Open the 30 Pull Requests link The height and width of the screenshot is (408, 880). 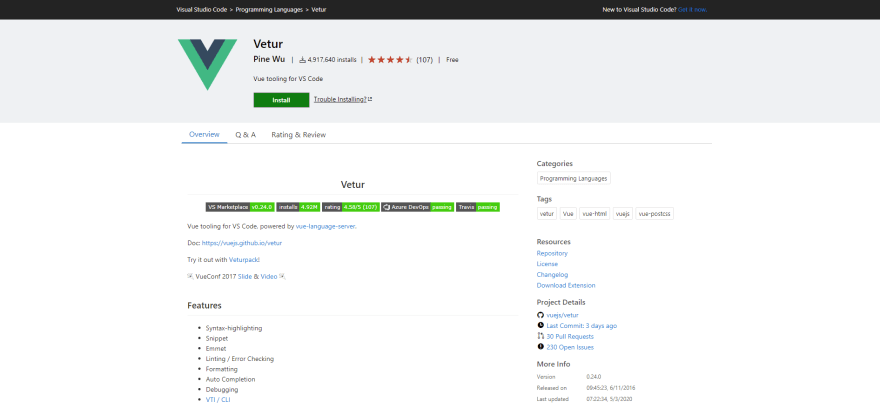click(570, 337)
